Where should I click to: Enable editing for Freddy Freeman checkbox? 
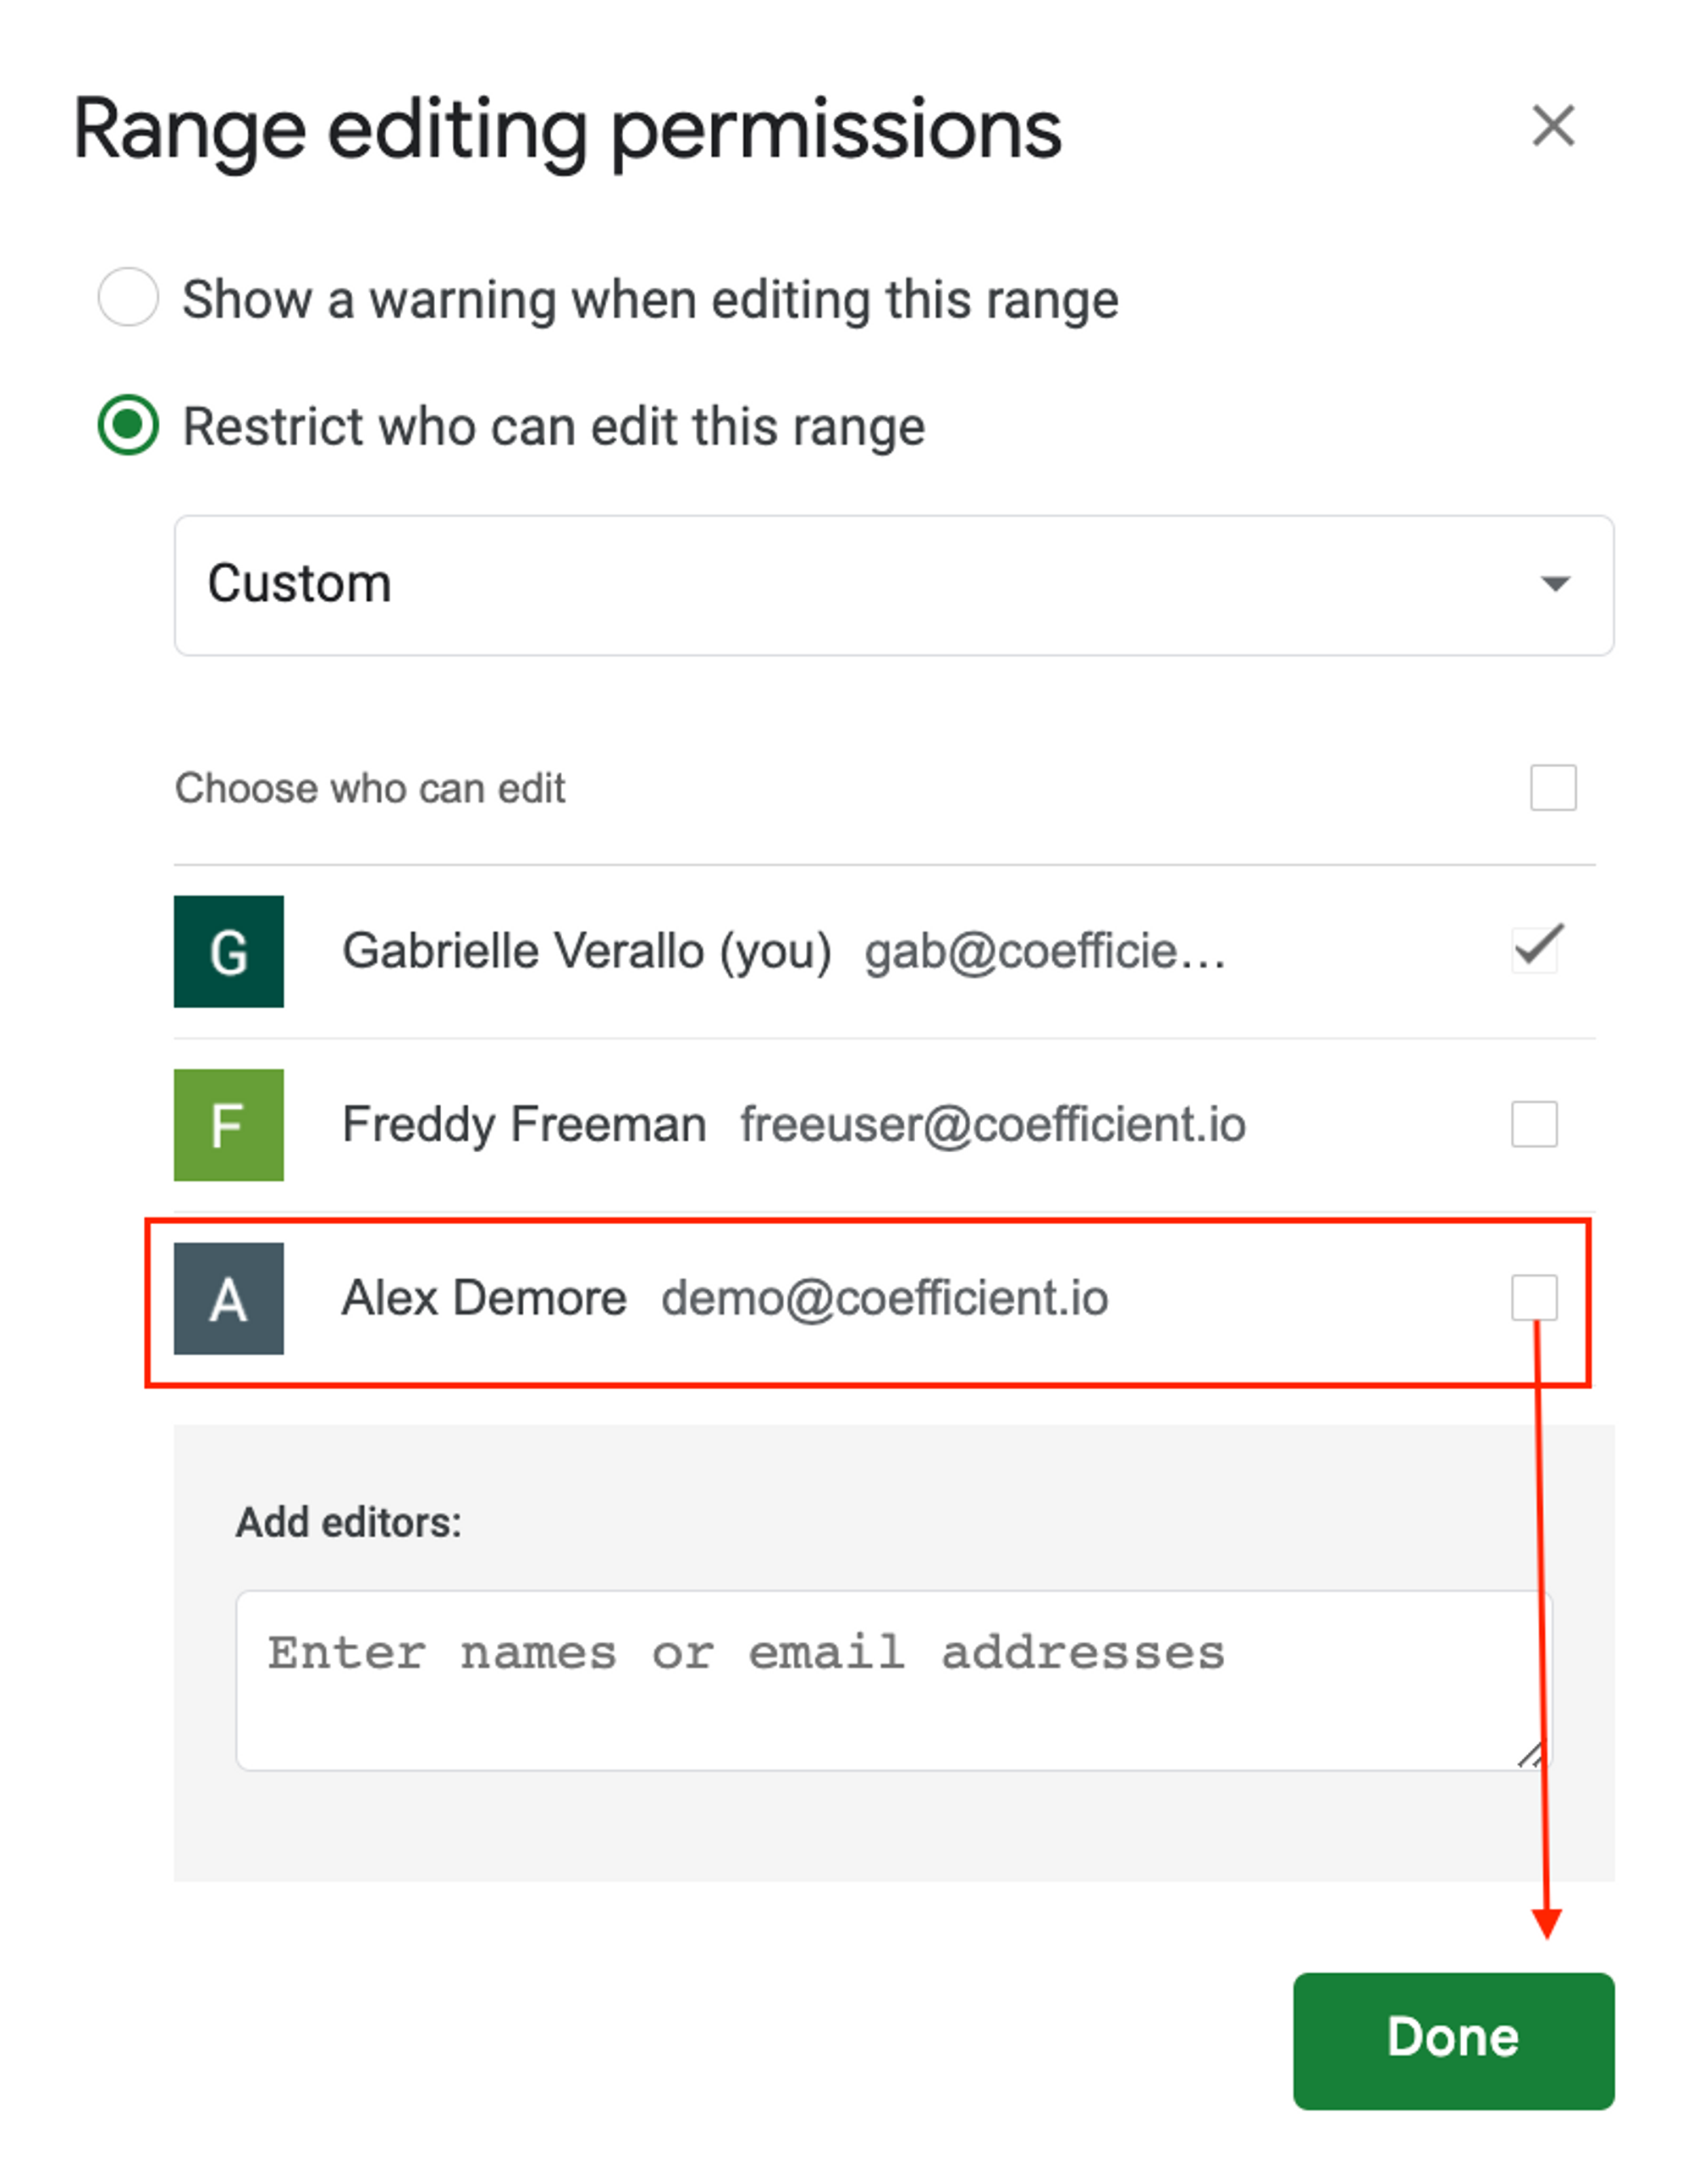click(x=1533, y=1124)
